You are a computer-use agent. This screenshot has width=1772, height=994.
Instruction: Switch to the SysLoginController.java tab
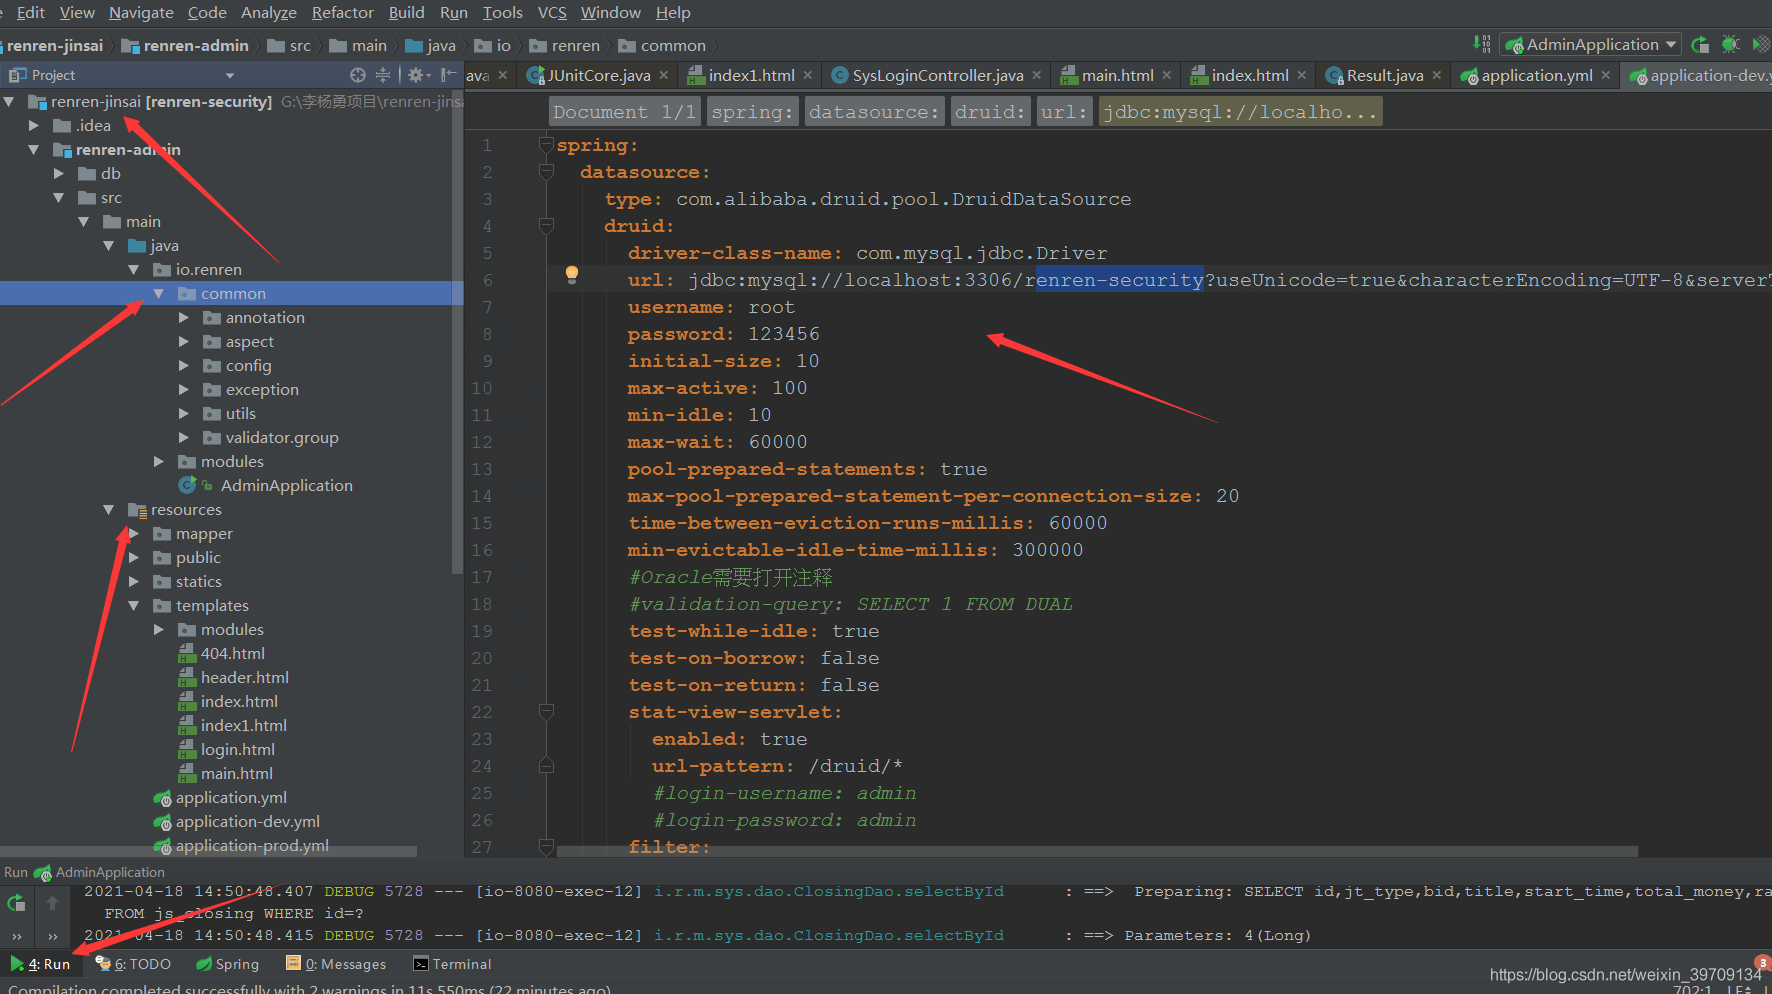click(936, 76)
